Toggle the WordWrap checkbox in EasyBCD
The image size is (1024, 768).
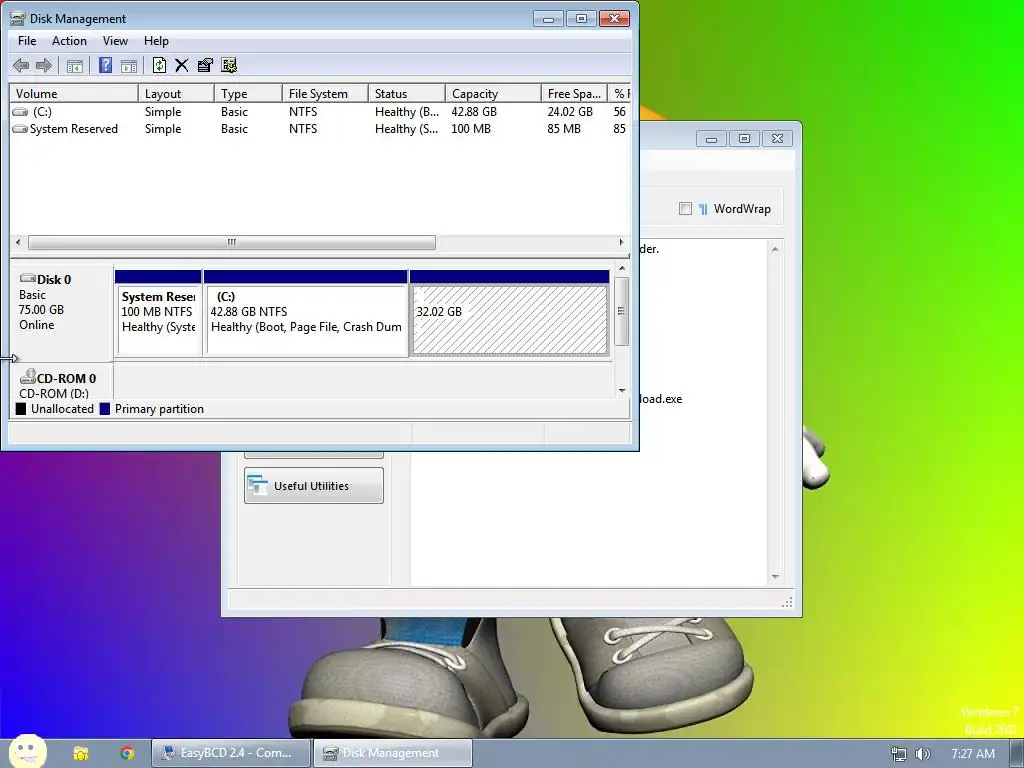(x=685, y=208)
